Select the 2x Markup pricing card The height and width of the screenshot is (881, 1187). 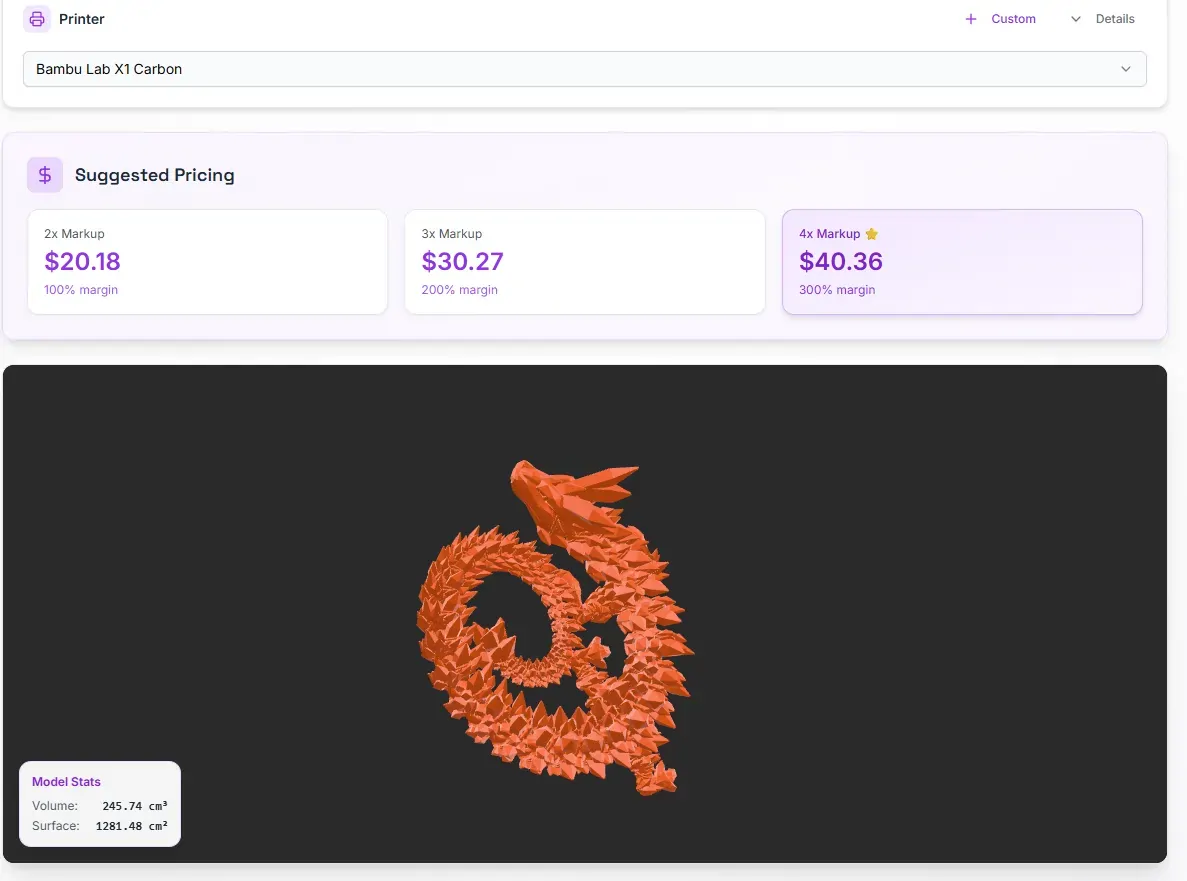pyautogui.click(x=207, y=261)
